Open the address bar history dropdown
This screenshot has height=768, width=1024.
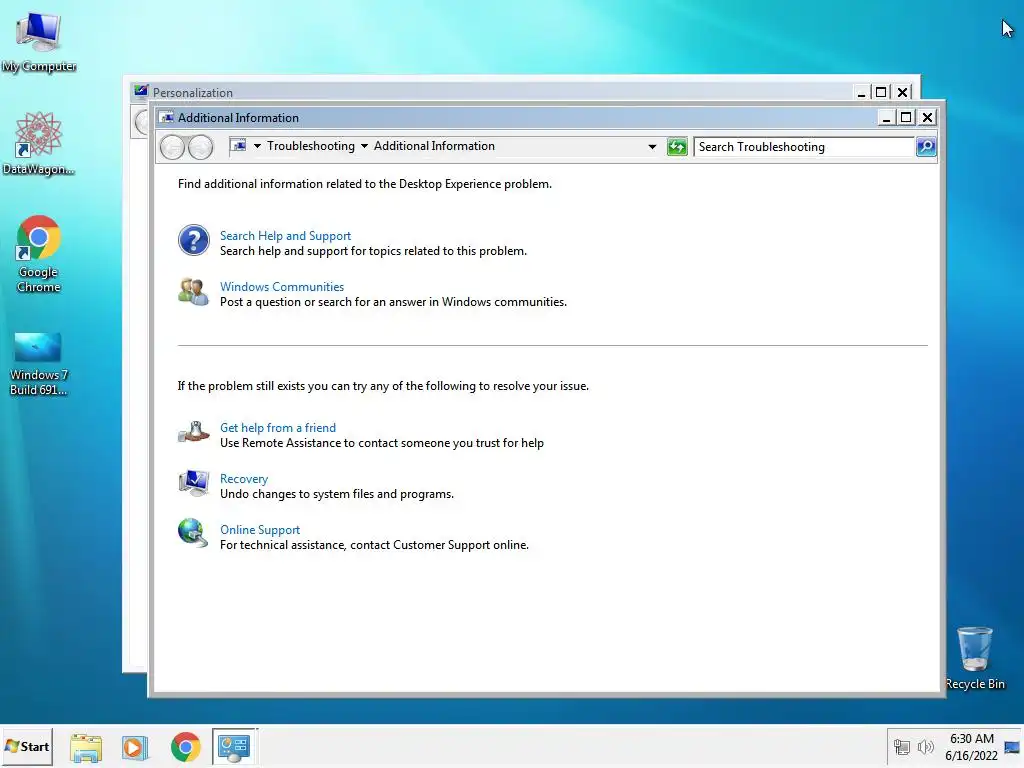pyautogui.click(x=652, y=147)
